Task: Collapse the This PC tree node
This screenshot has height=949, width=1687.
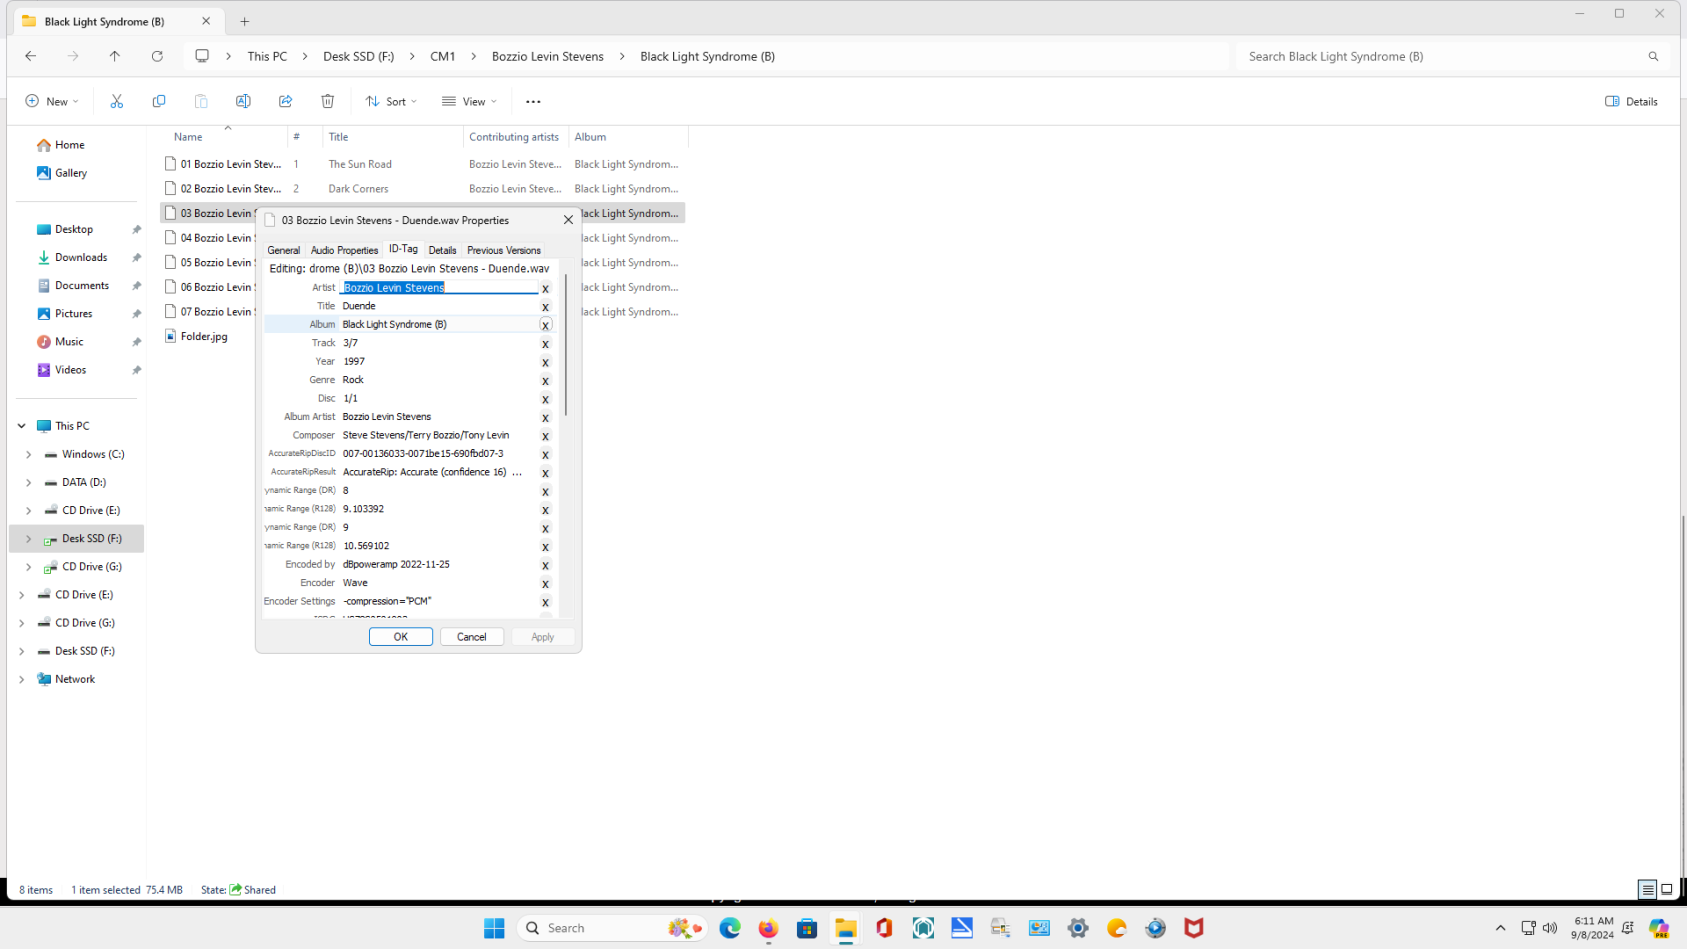Action: [x=22, y=426]
